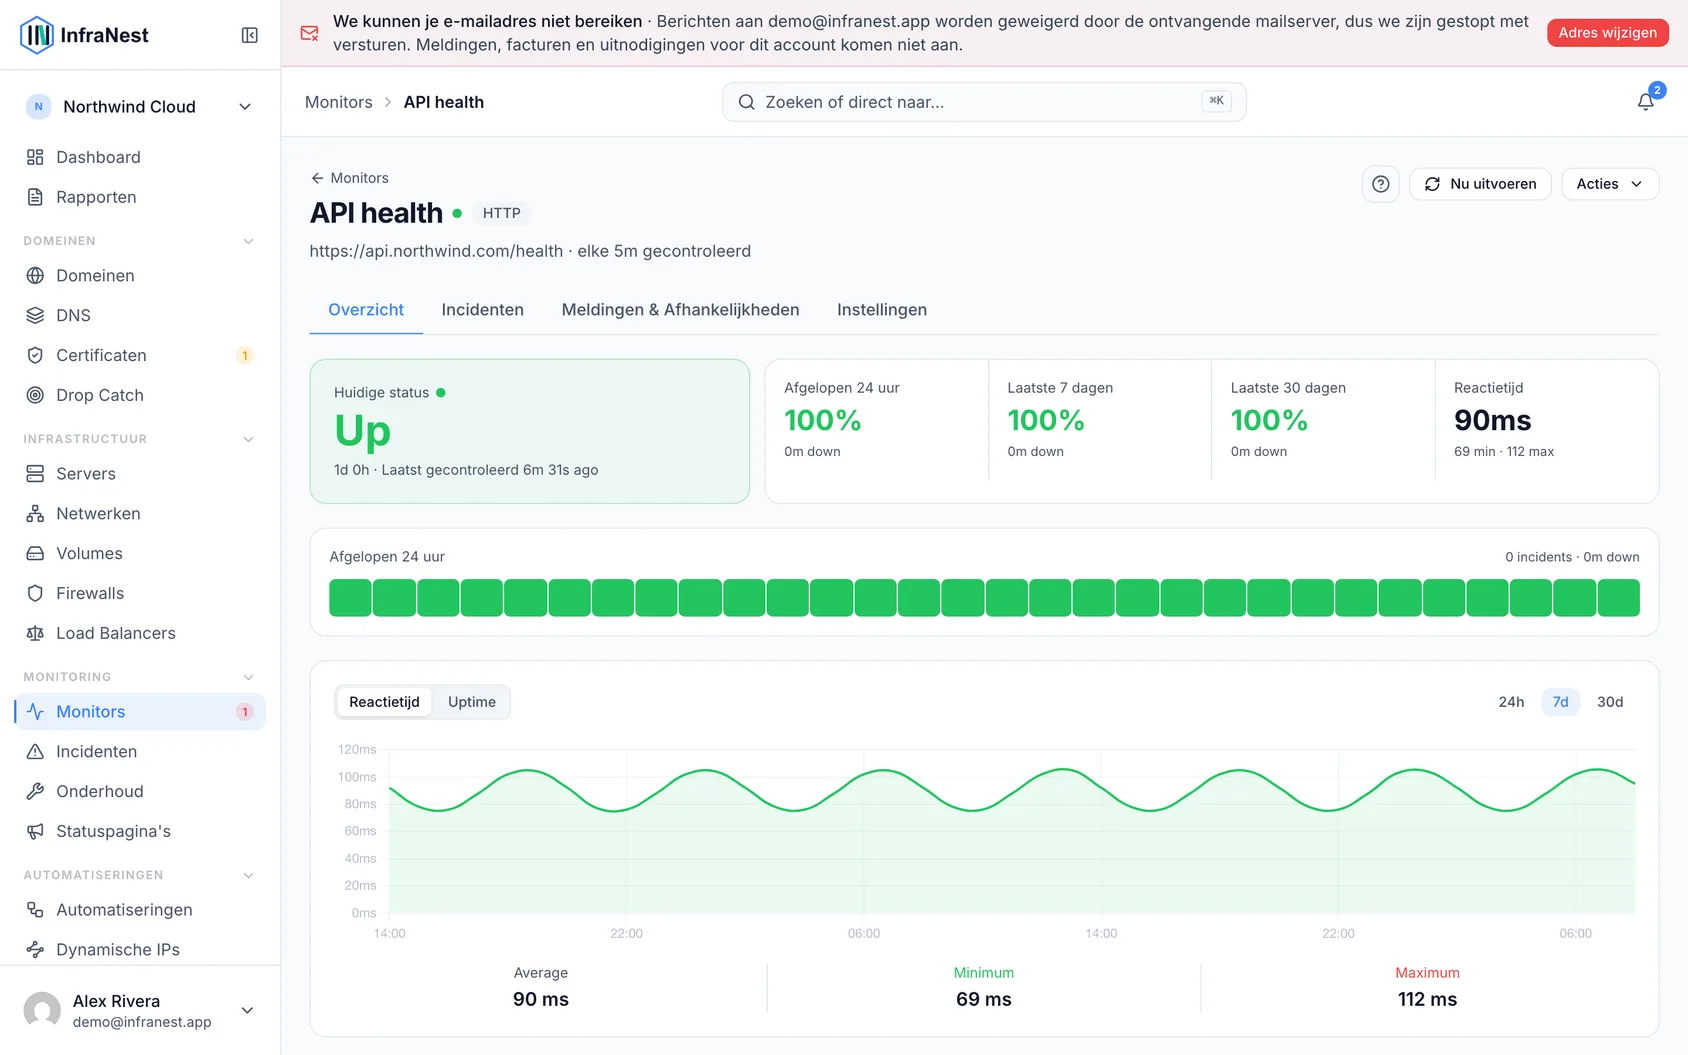
Task: Go back via Monitors arrow link
Action: point(349,178)
